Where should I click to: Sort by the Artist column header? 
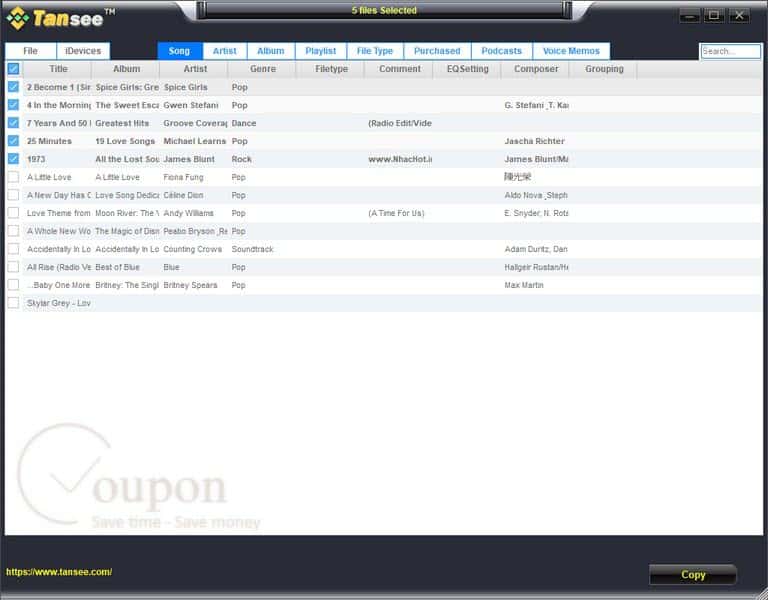194,69
